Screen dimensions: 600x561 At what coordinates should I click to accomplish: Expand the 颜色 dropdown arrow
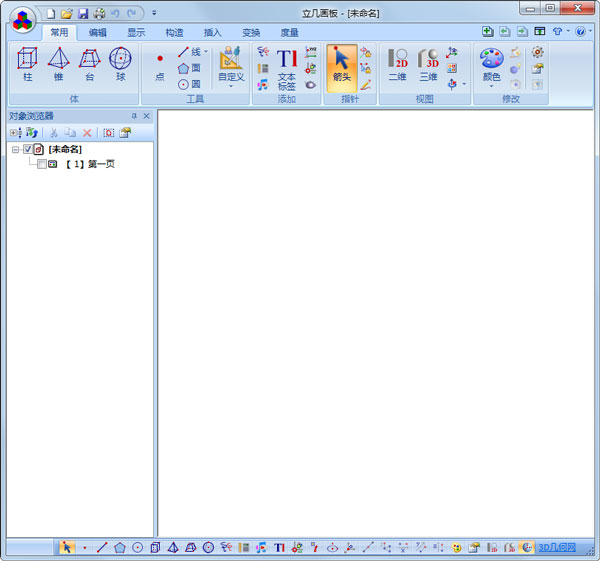point(491,86)
